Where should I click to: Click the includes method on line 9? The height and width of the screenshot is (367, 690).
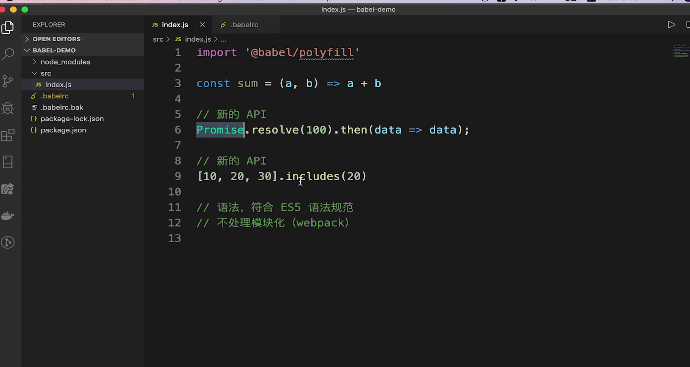click(x=313, y=176)
